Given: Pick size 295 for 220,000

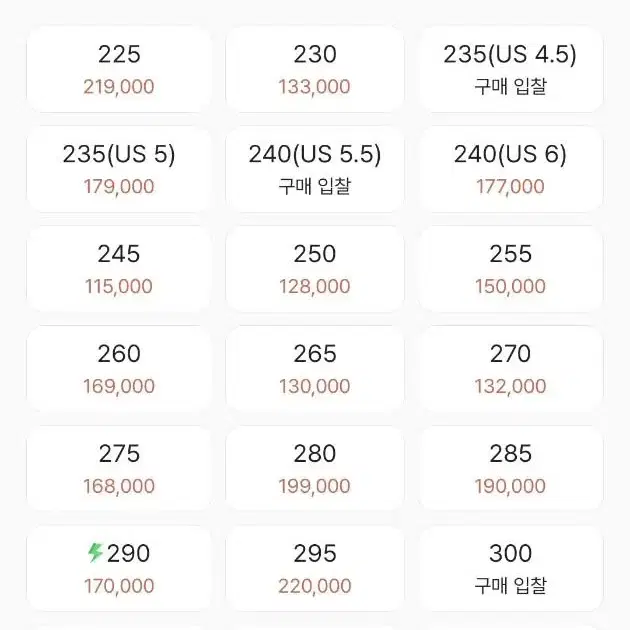Looking at the screenshot, I should 315,569.
